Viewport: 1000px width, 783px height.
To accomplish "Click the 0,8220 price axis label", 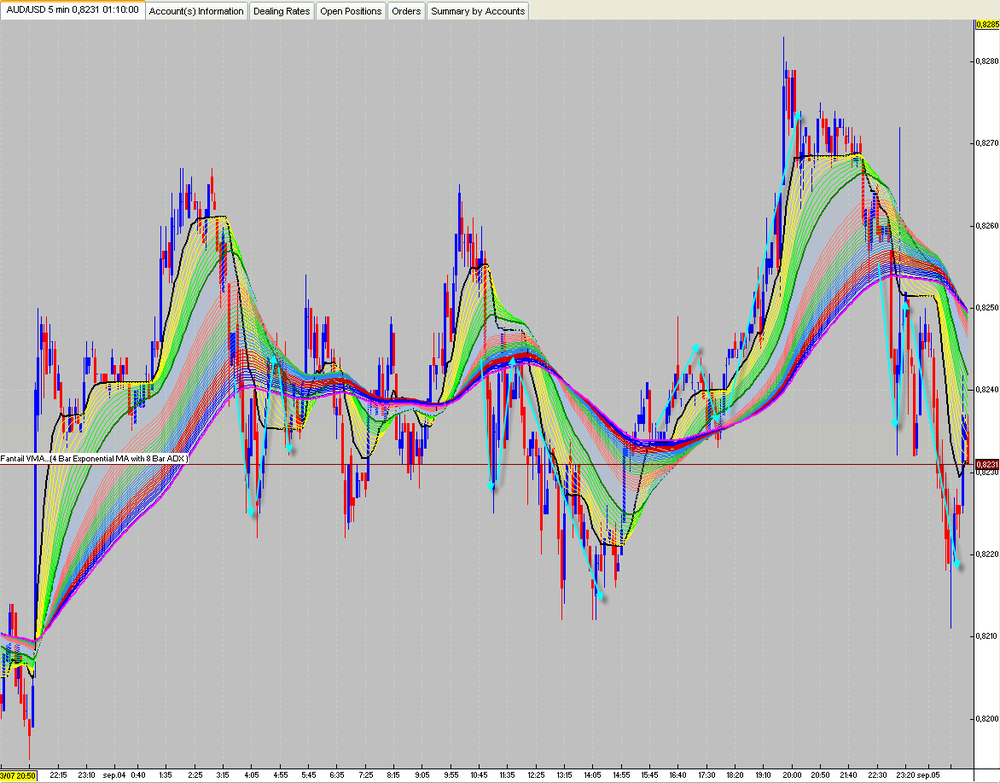I will point(986,554).
